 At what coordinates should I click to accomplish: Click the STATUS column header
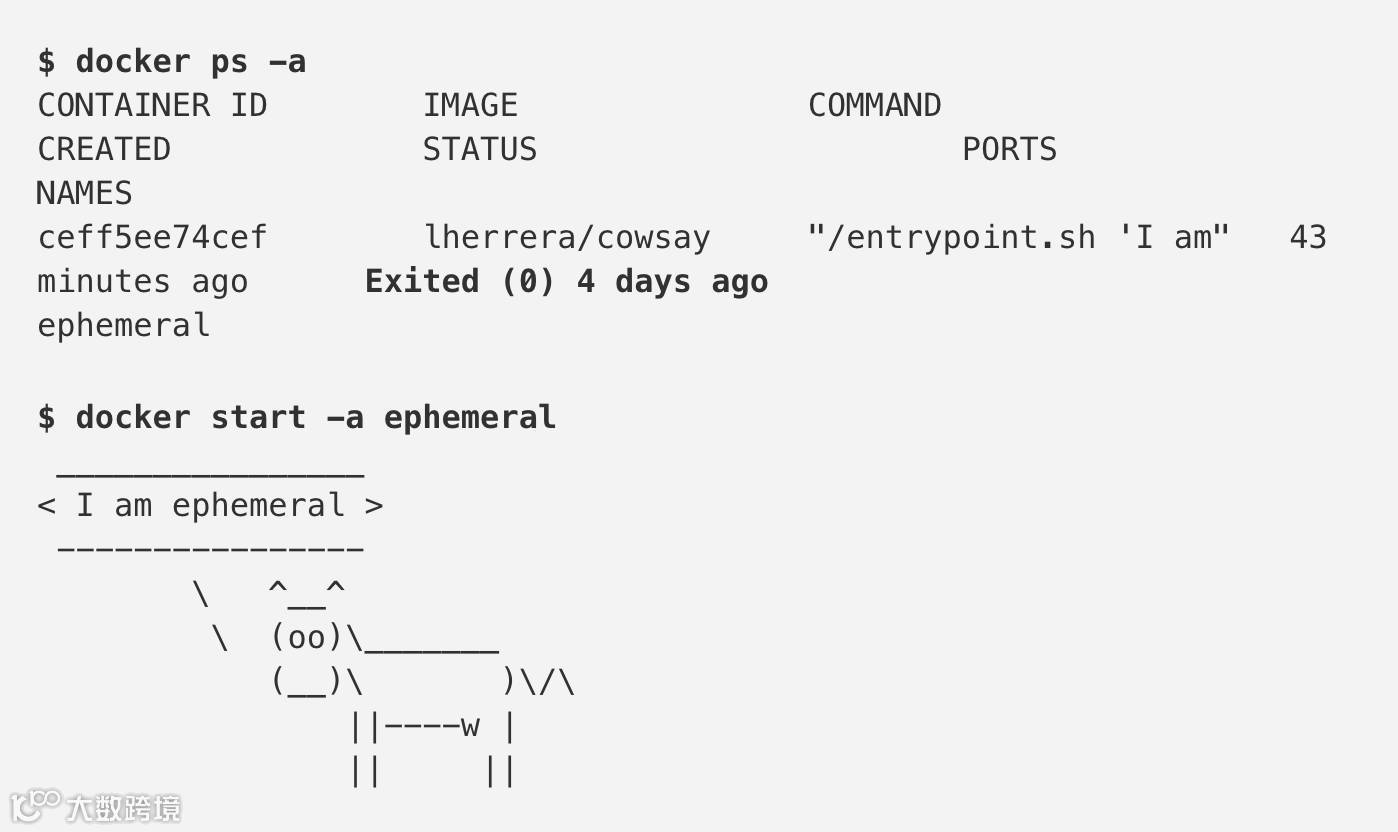point(479,149)
